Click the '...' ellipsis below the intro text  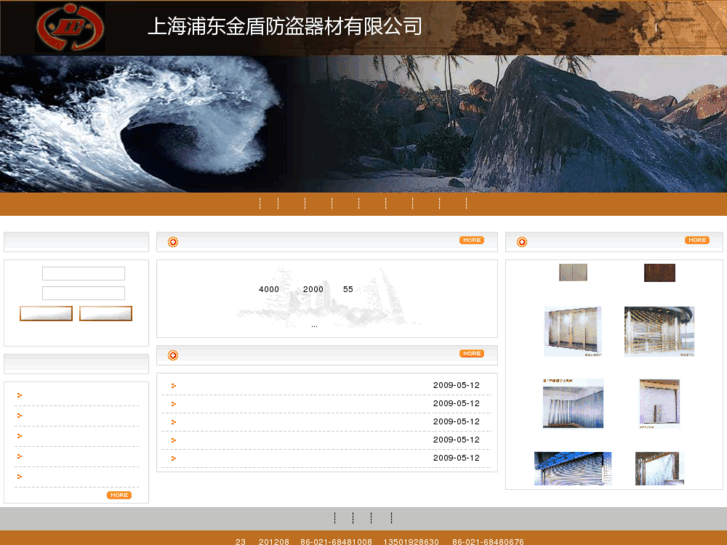(314, 327)
